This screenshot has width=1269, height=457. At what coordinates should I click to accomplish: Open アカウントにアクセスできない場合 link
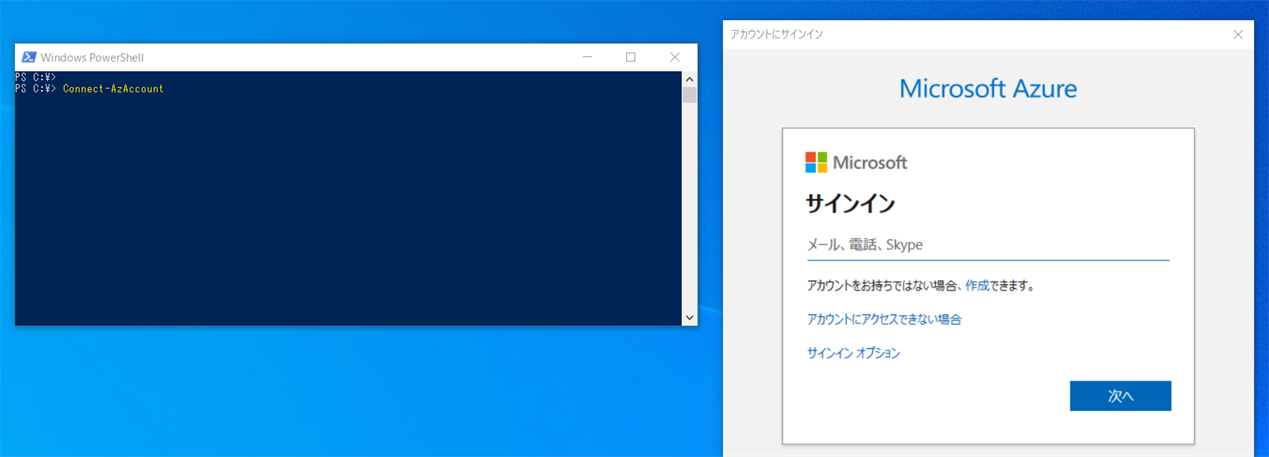coord(884,320)
